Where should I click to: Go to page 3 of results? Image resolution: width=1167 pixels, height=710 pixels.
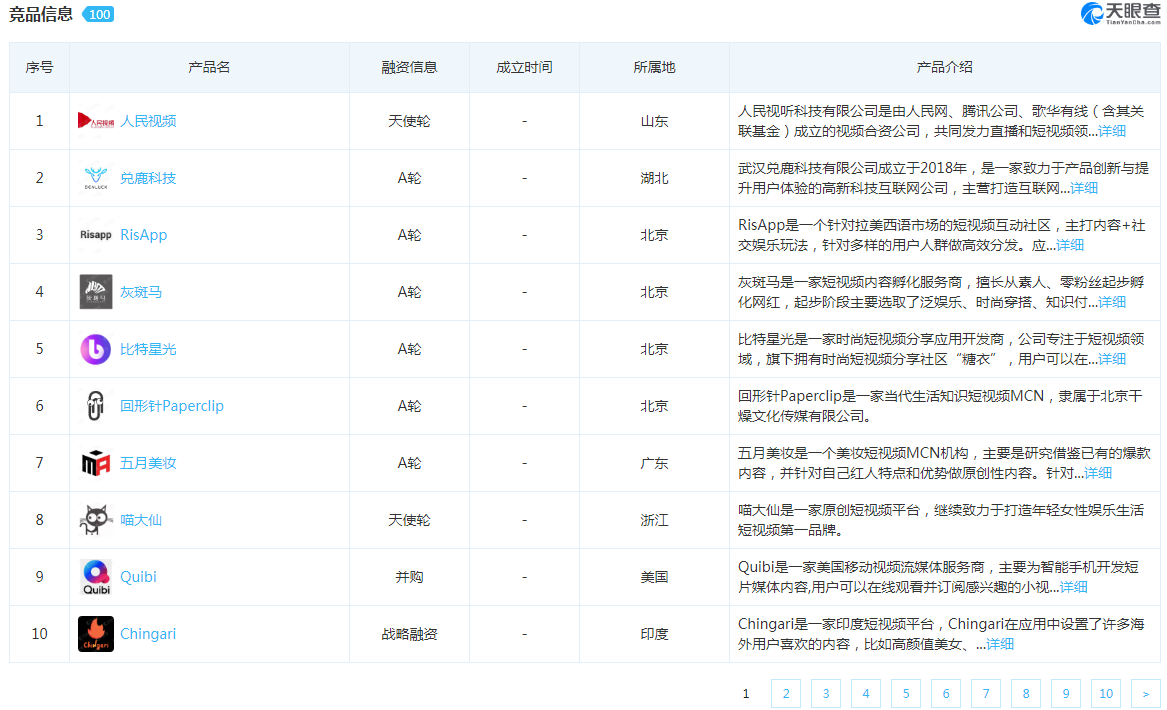coord(826,694)
